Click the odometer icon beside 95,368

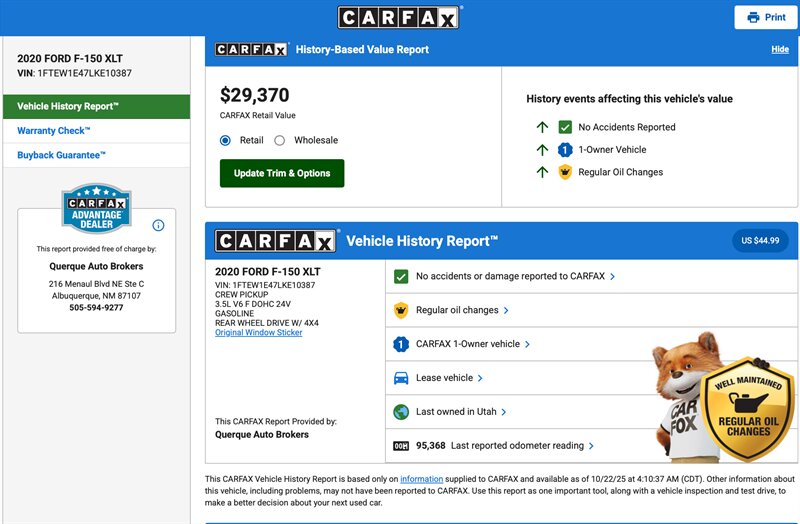pyautogui.click(x=401, y=446)
